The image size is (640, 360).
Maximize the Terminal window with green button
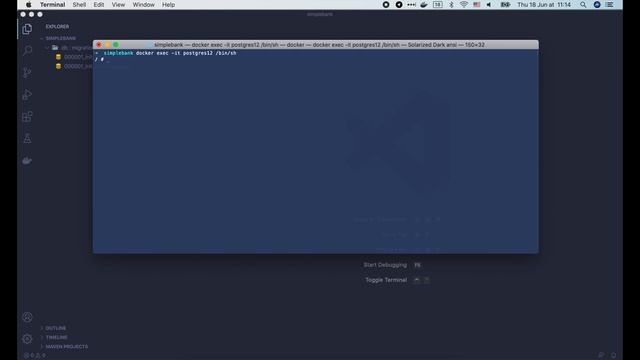click(x=116, y=45)
